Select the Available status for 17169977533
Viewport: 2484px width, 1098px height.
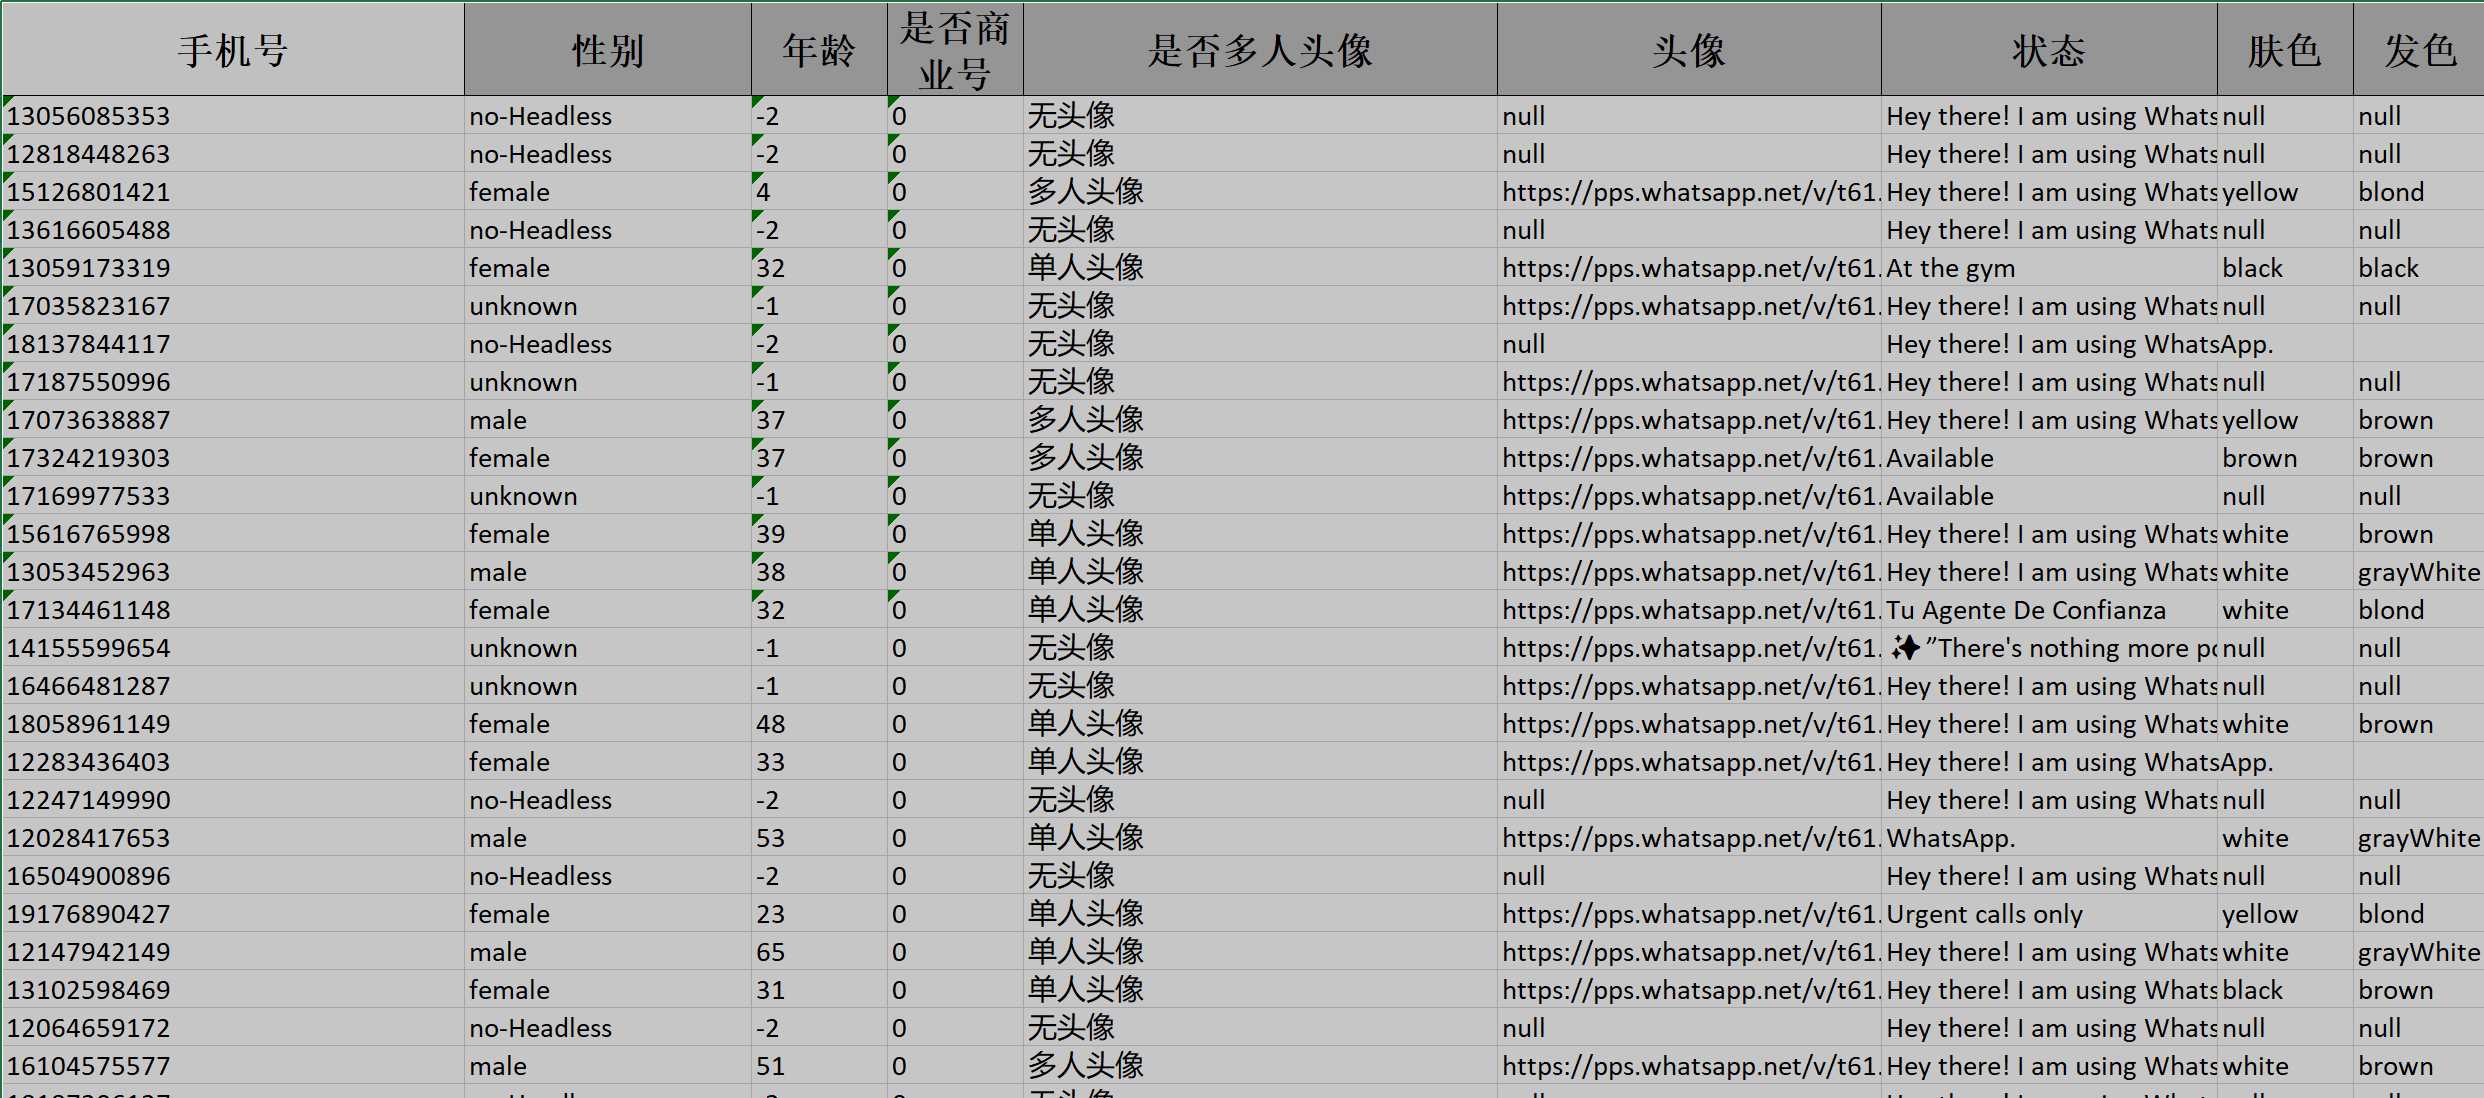point(2049,496)
